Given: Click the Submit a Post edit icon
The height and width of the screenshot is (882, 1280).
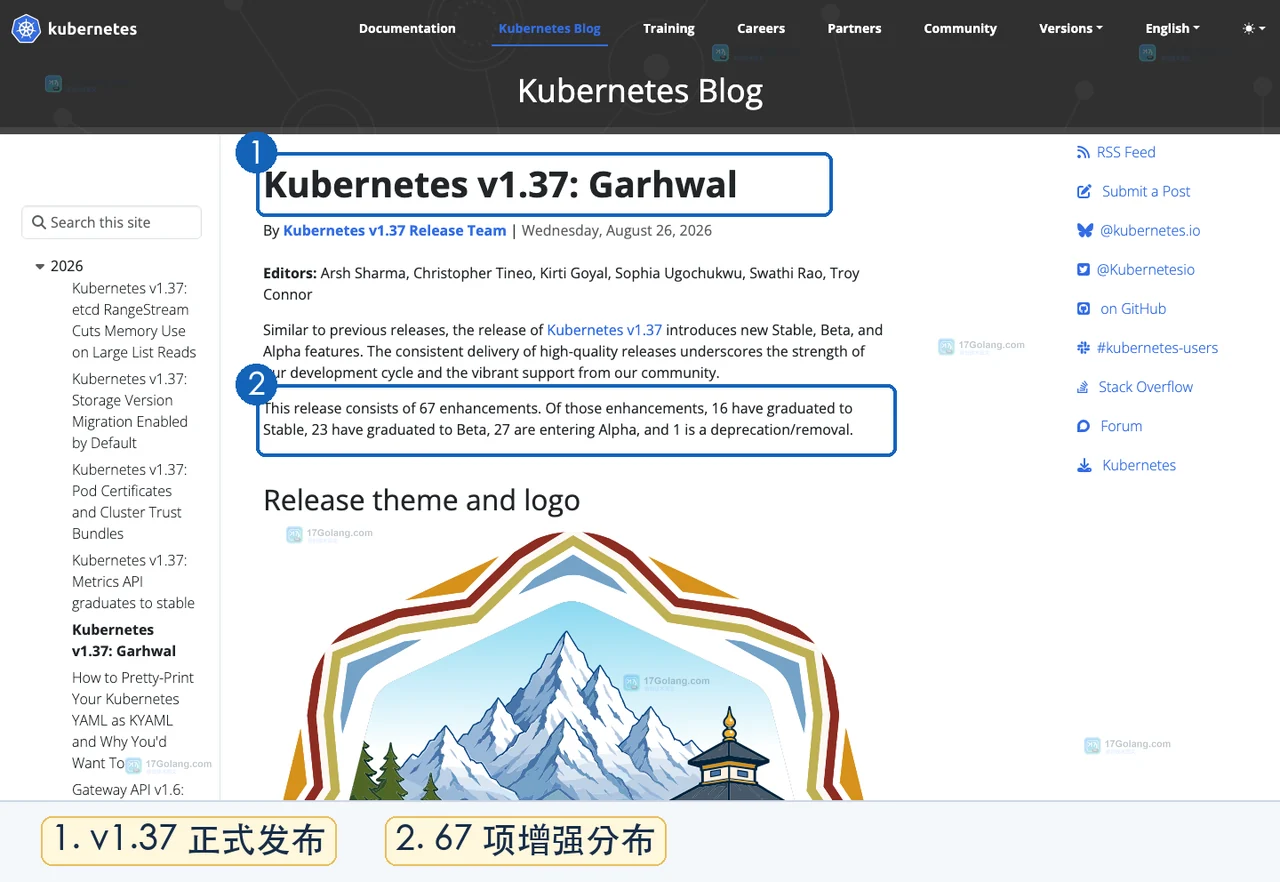Looking at the screenshot, I should 1084,192.
